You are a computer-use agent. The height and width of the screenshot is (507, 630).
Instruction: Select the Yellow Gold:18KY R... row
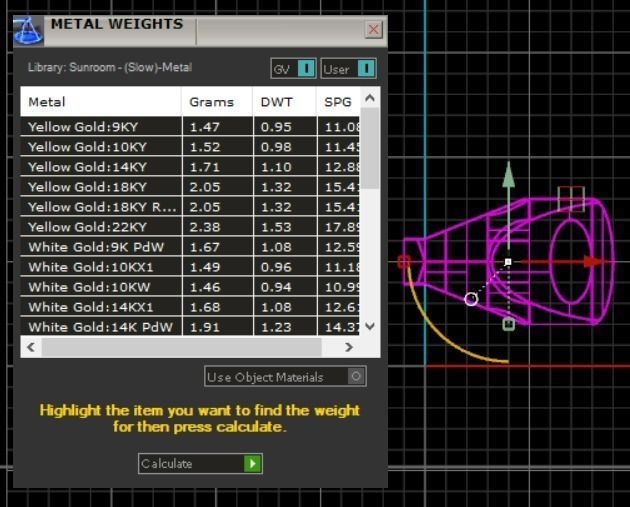[190, 207]
